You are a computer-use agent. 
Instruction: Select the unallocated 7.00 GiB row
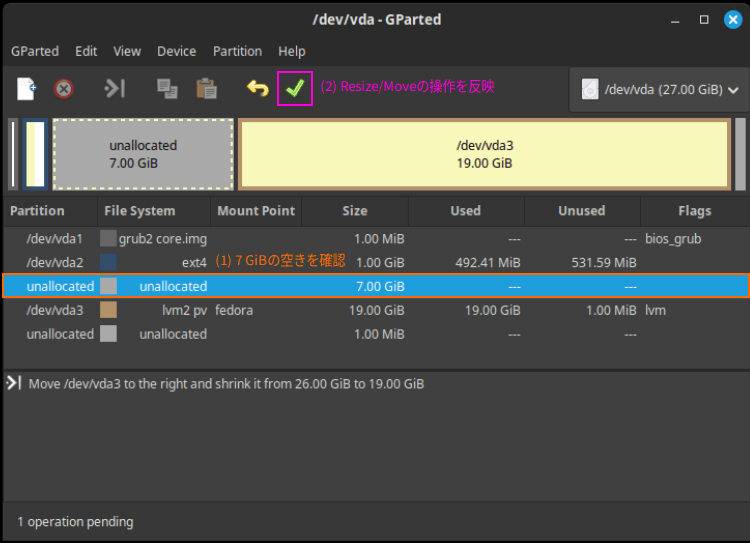coord(376,286)
